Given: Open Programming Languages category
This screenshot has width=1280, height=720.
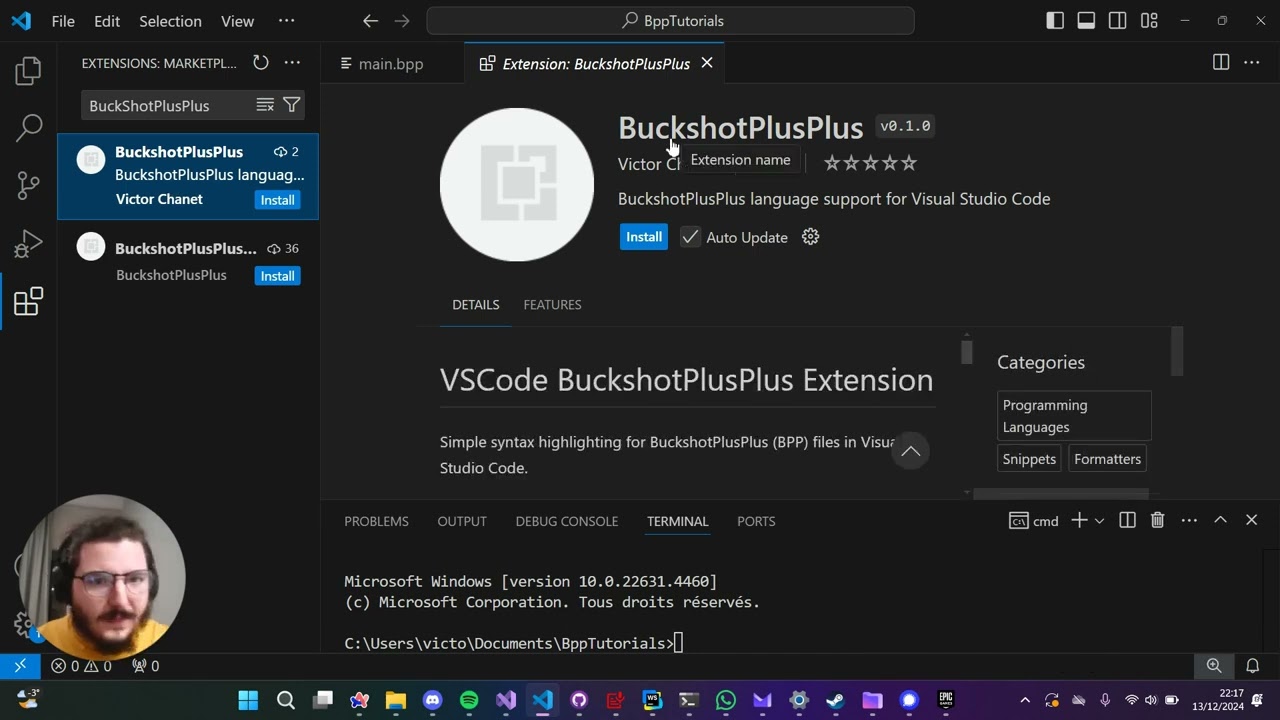Looking at the screenshot, I should (1075, 416).
